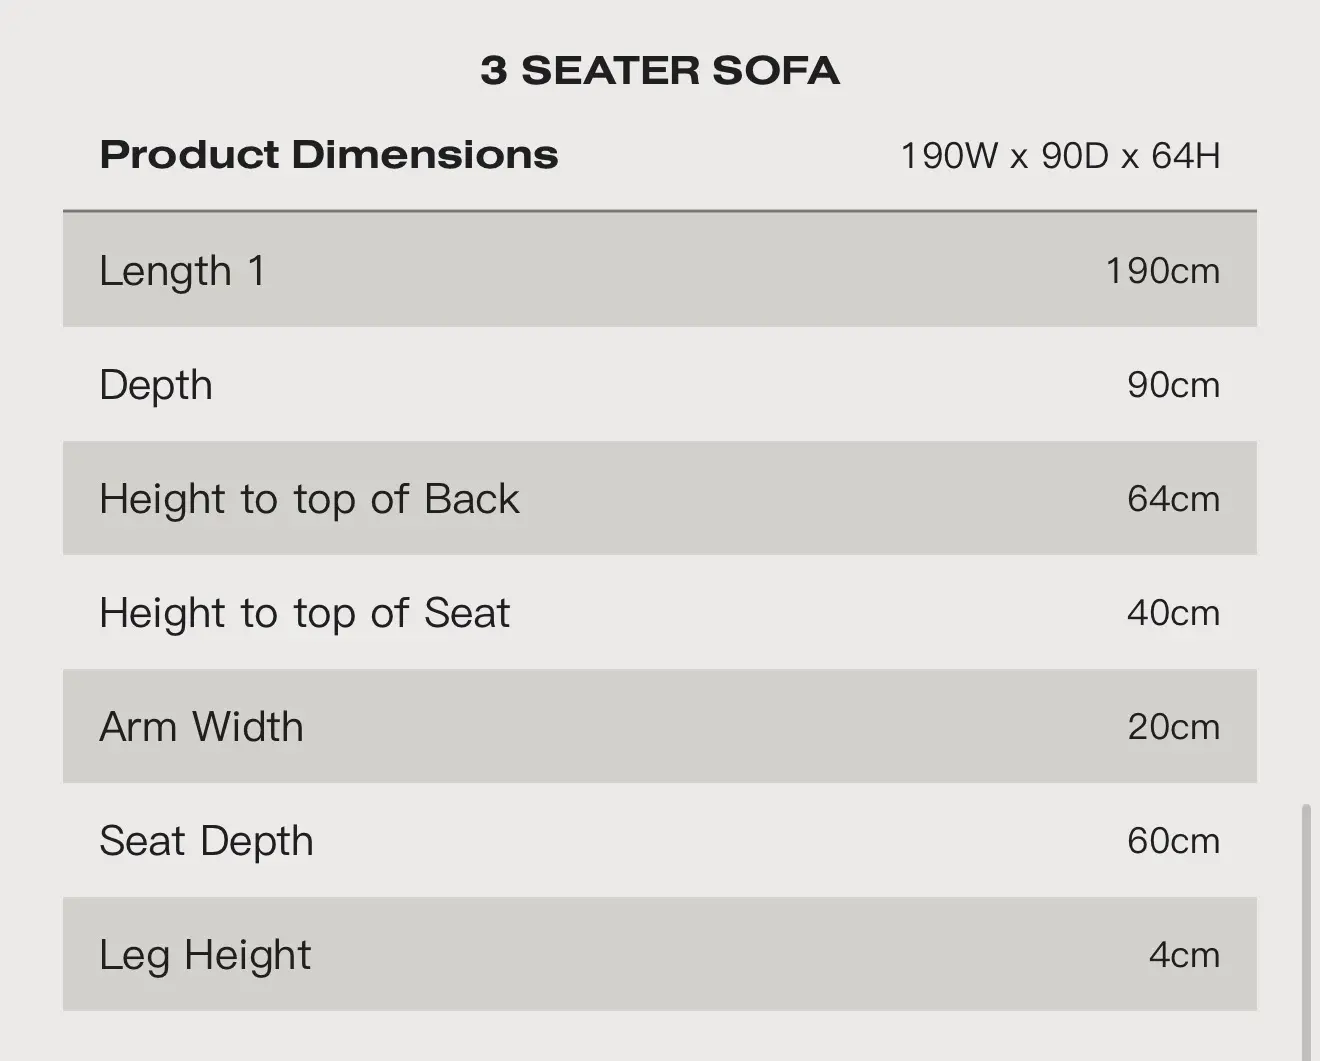1320x1061 pixels.
Task: Click 64H in the dimensions summary
Action: [1186, 156]
